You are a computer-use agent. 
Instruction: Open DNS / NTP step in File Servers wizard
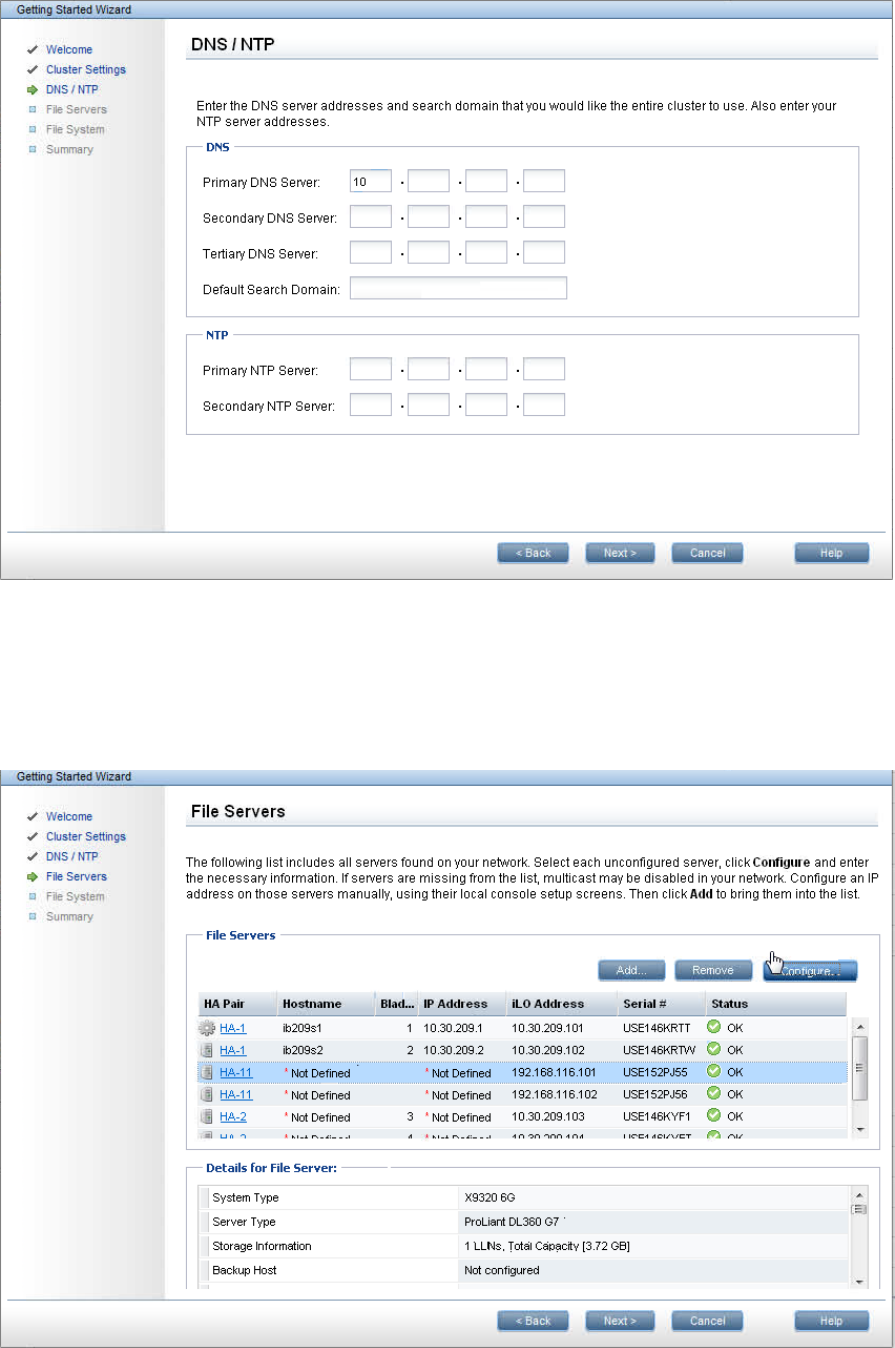(x=72, y=856)
